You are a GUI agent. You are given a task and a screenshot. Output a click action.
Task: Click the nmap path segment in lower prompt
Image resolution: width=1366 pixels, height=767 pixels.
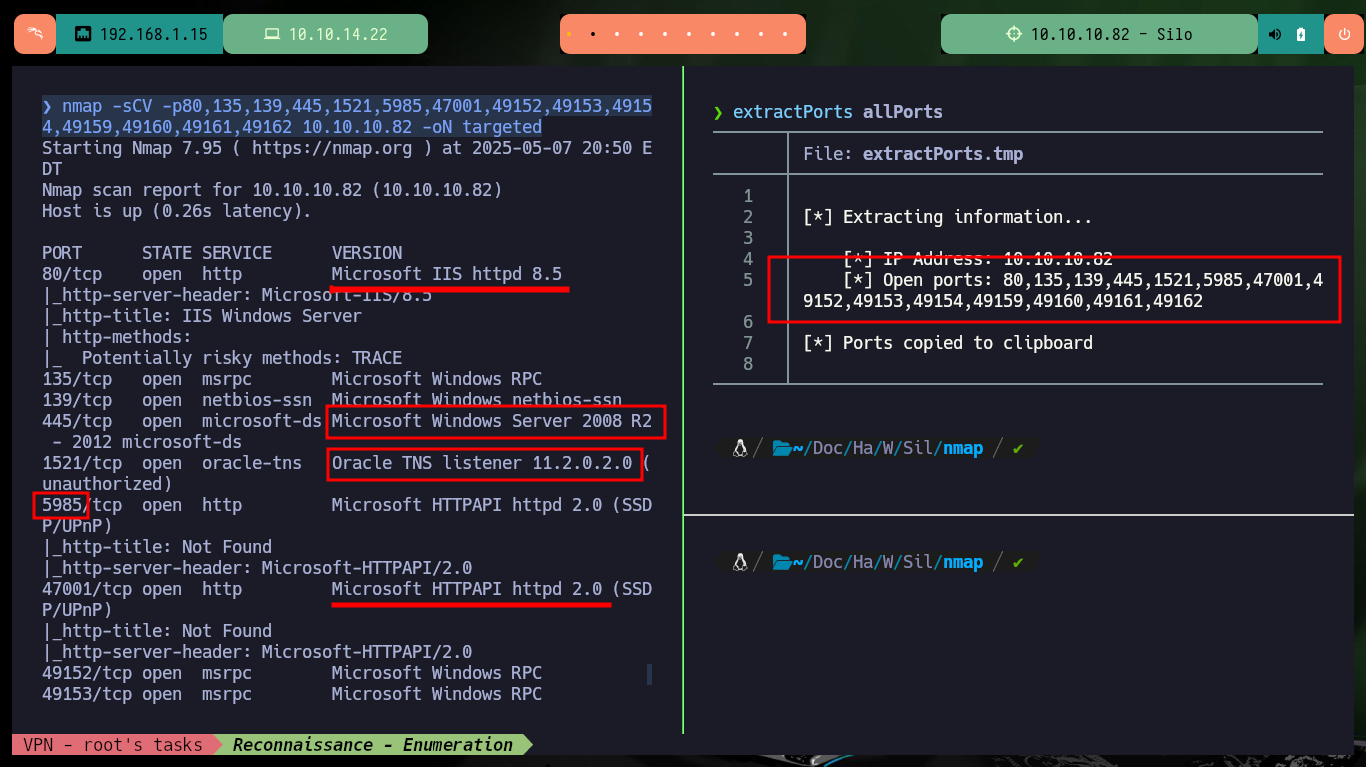coord(963,562)
